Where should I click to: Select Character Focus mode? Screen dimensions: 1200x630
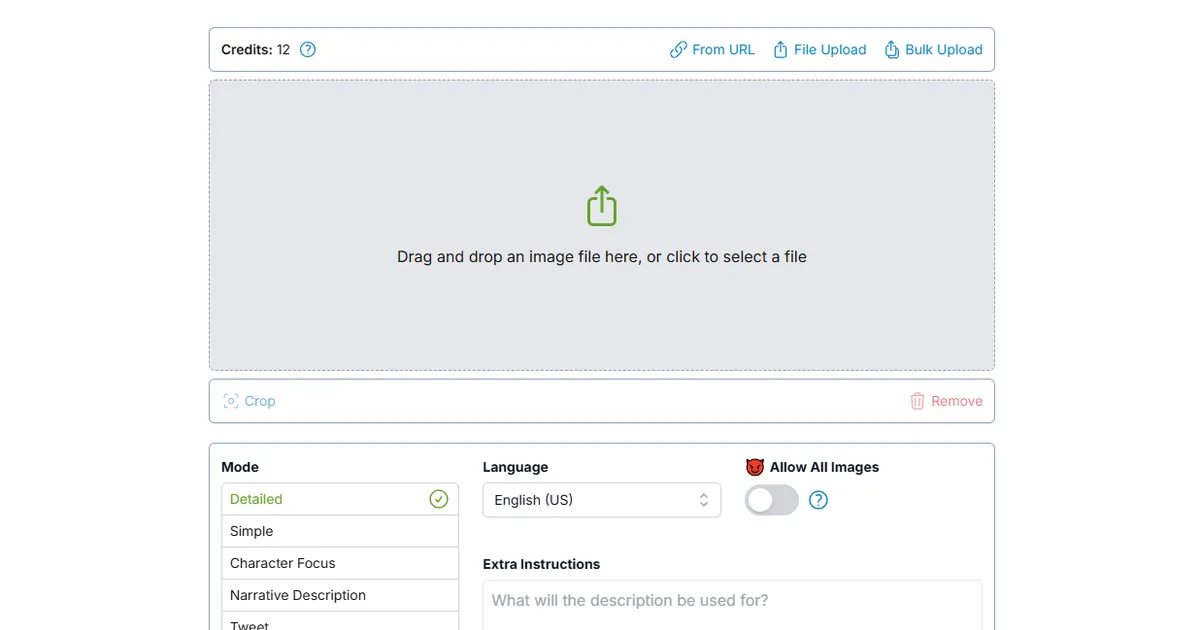point(340,563)
